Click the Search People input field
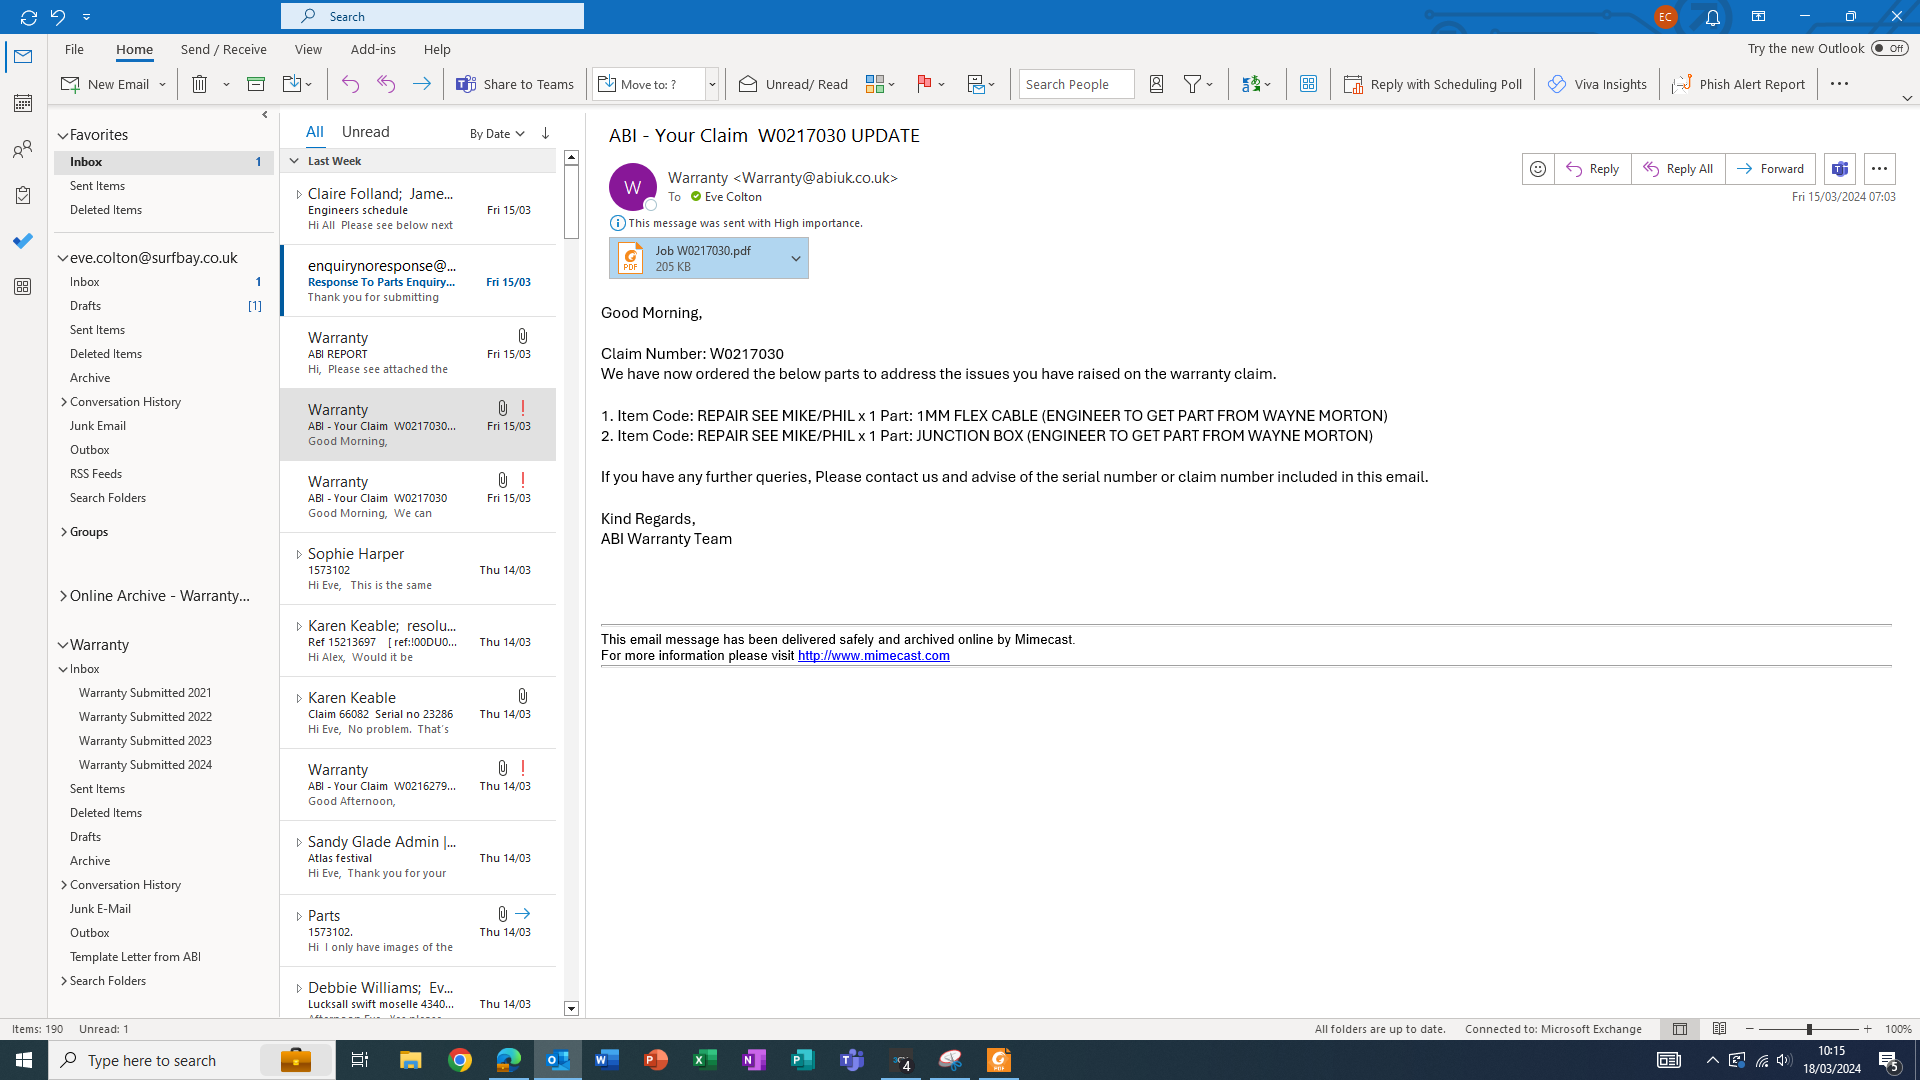This screenshot has height=1080, width=1920. click(1075, 85)
